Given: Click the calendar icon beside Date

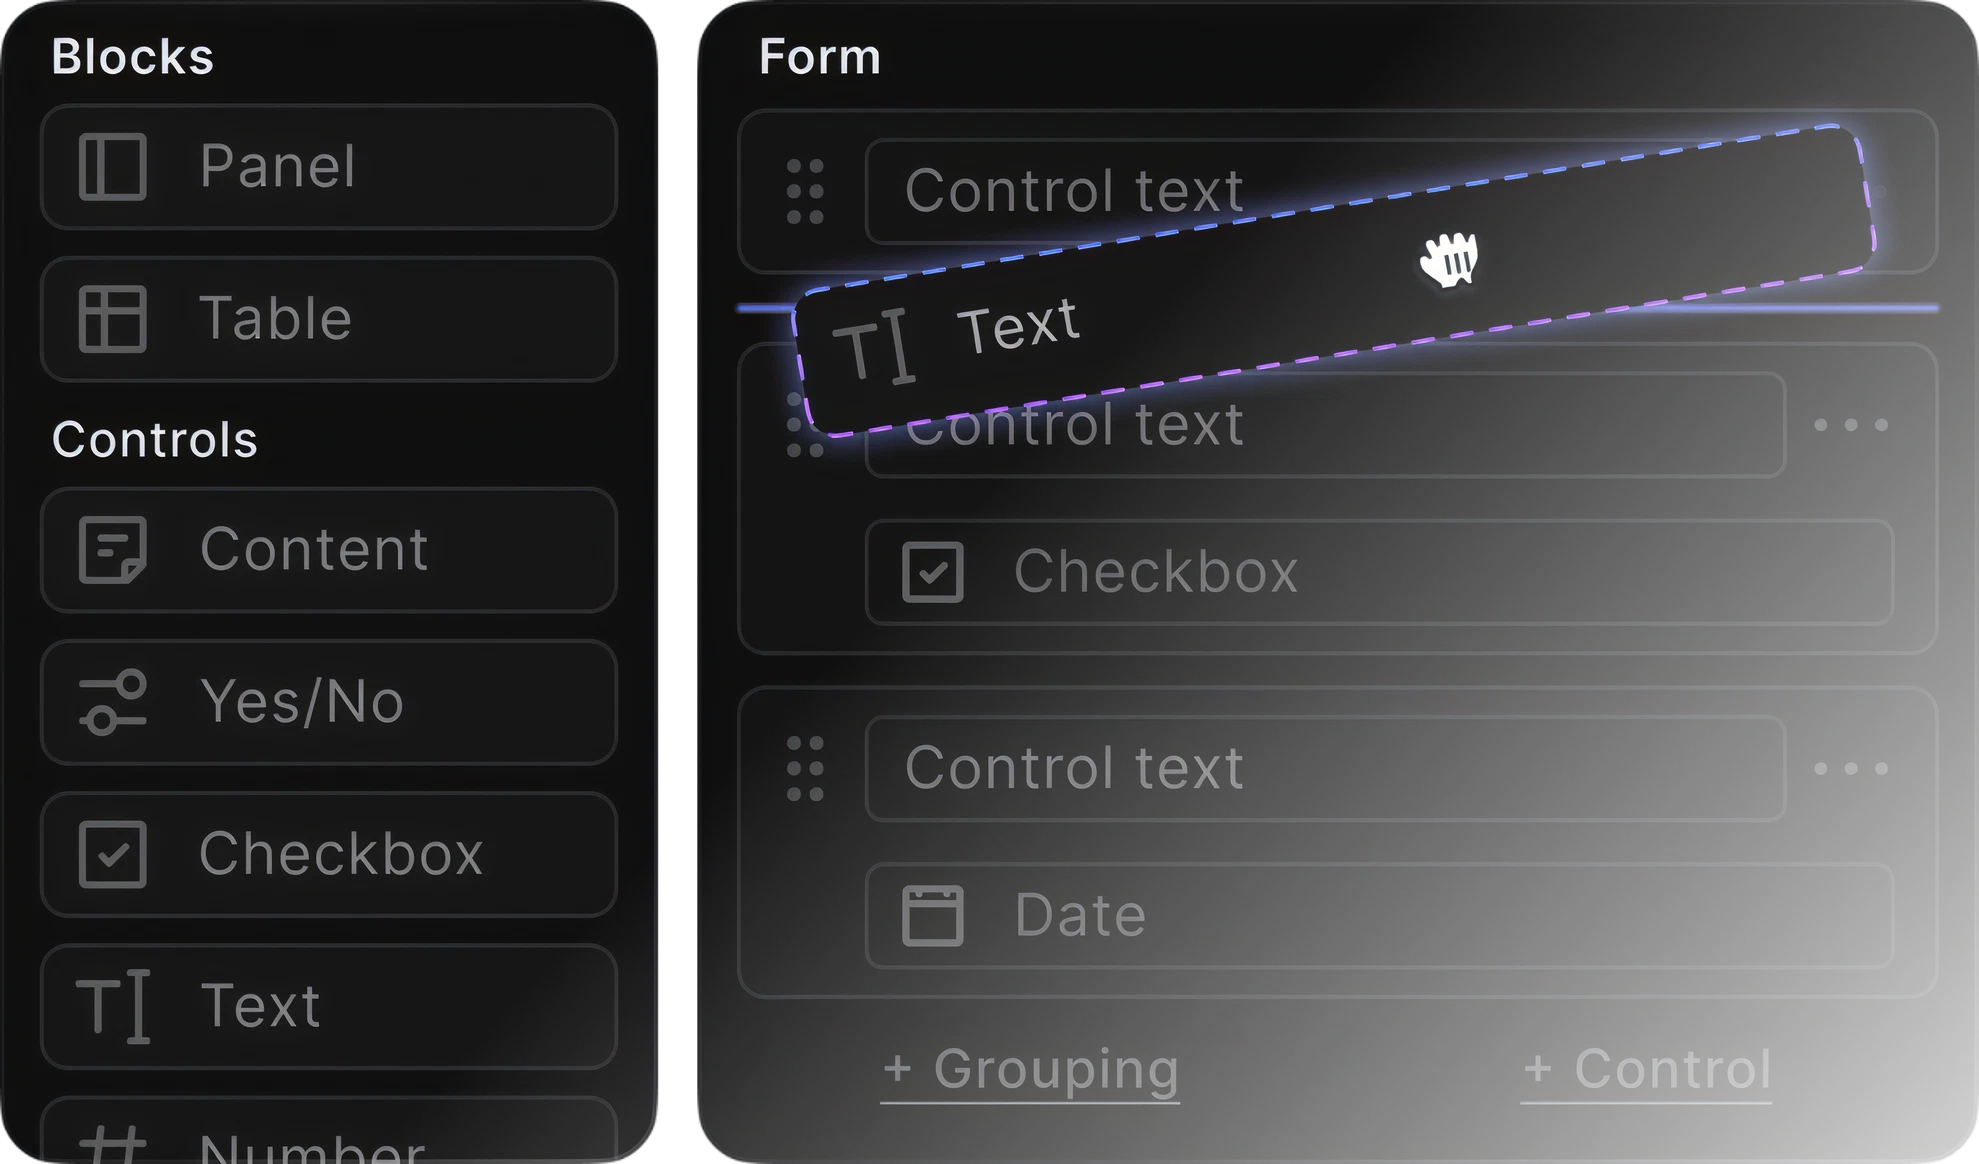Looking at the screenshot, I should 933,915.
